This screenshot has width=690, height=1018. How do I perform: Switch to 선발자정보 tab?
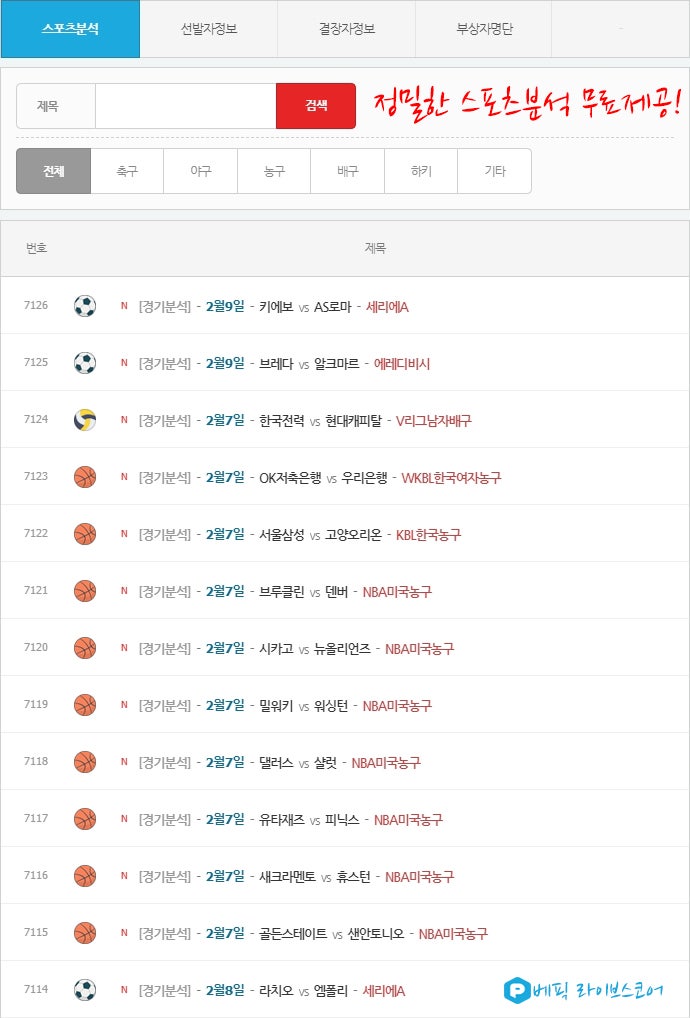click(x=209, y=29)
